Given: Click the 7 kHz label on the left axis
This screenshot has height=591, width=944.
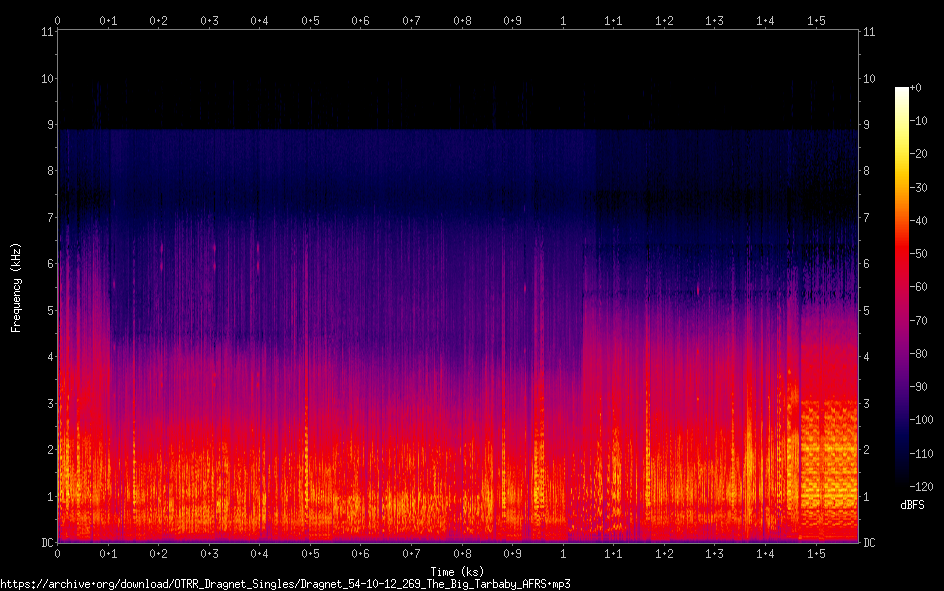Looking at the screenshot, I should pyautogui.click(x=49, y=218).
